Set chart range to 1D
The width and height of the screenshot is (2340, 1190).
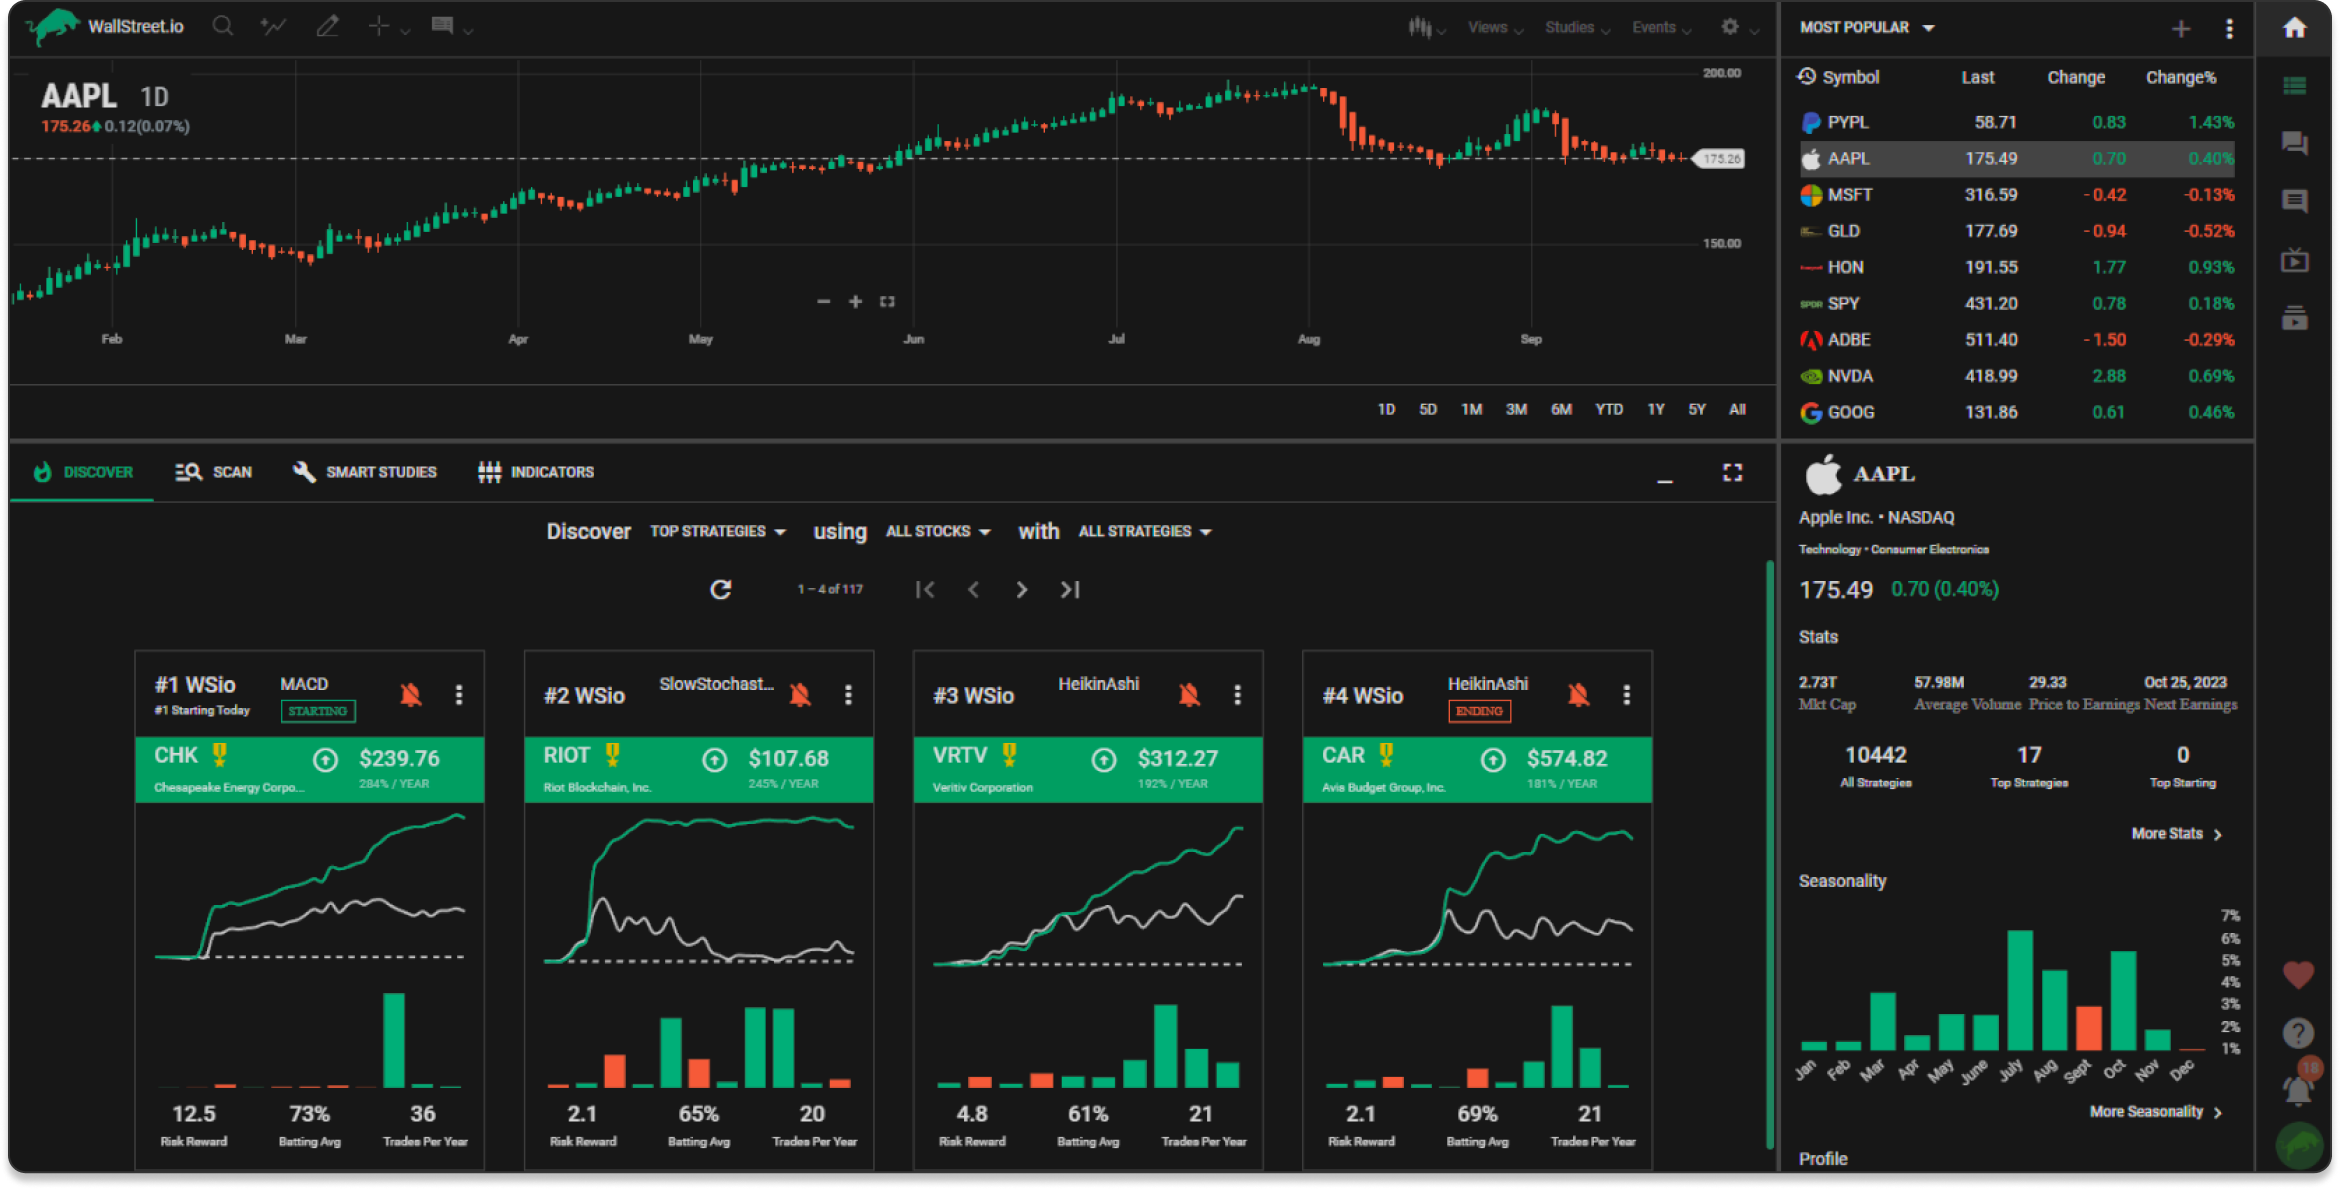[x=1386, y=409]
